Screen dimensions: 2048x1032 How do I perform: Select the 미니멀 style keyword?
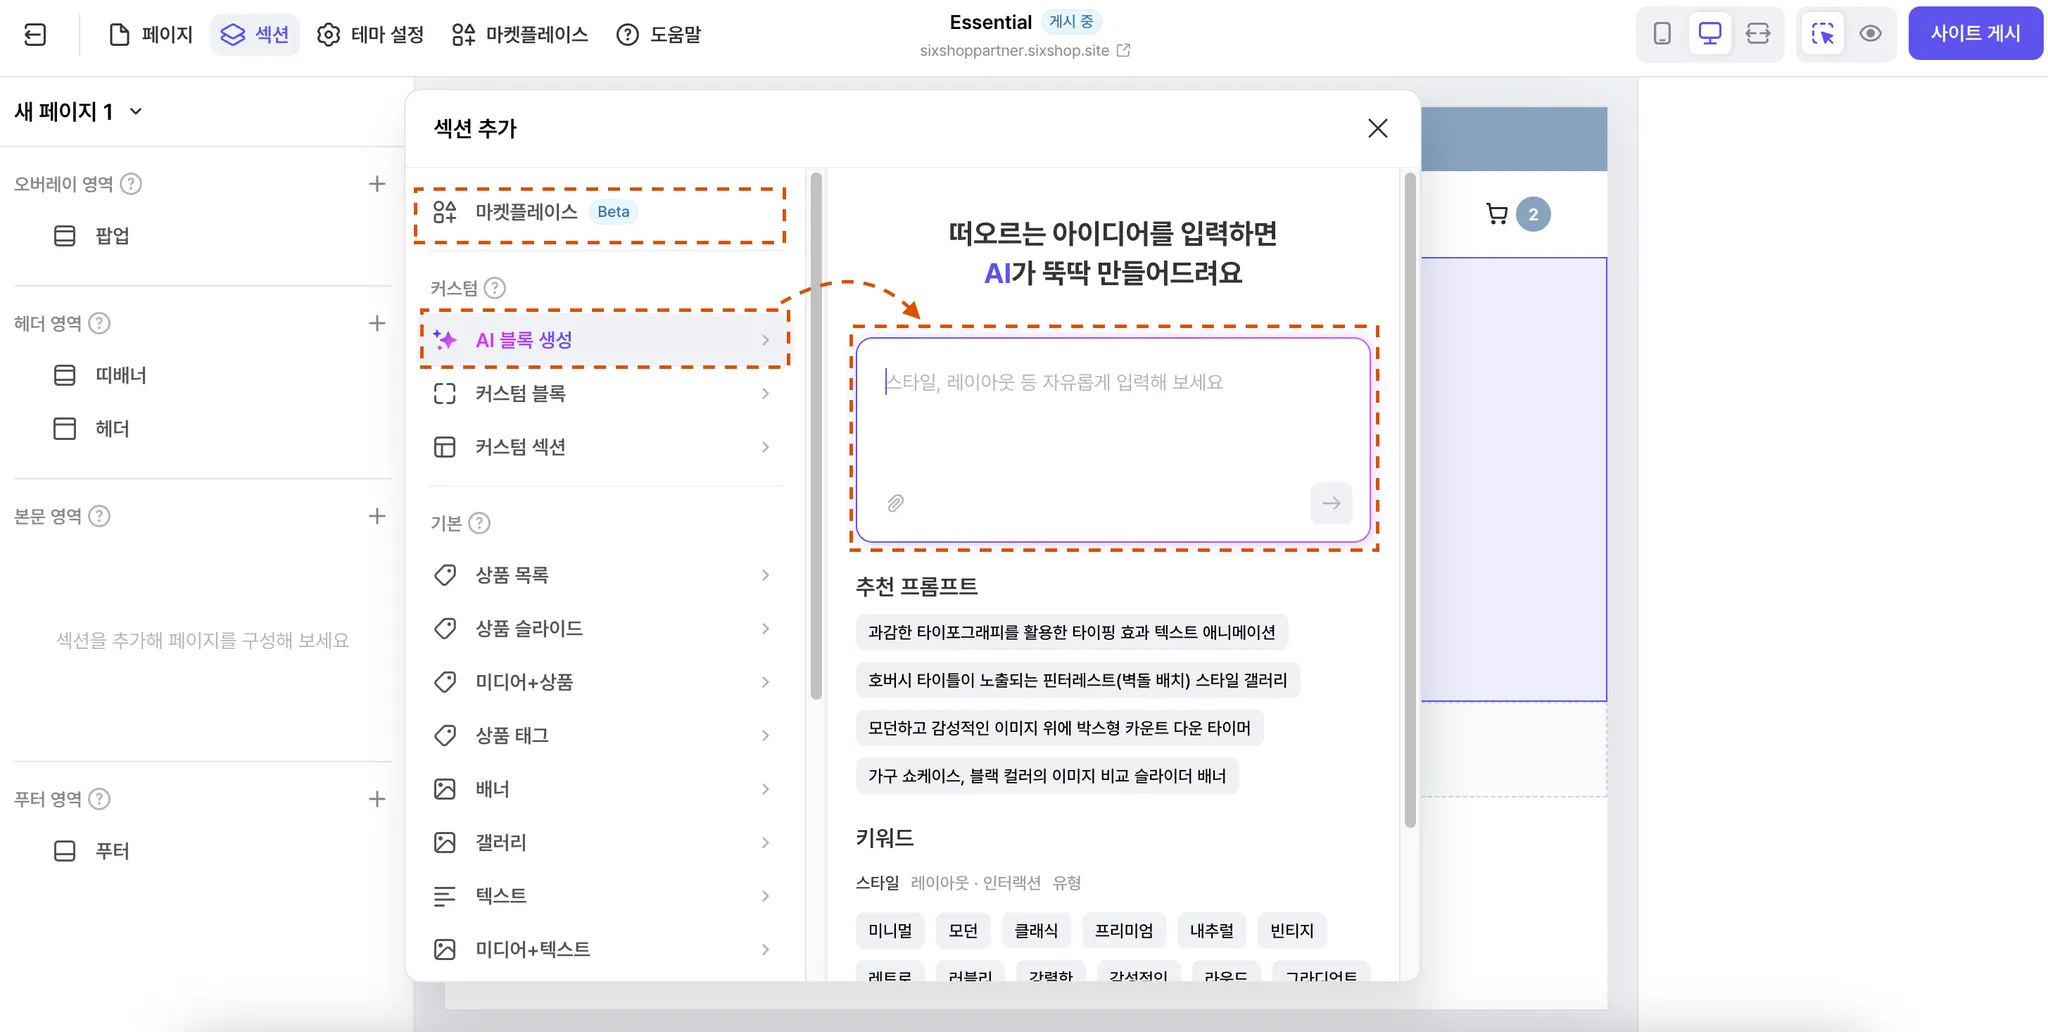(888, 930)
